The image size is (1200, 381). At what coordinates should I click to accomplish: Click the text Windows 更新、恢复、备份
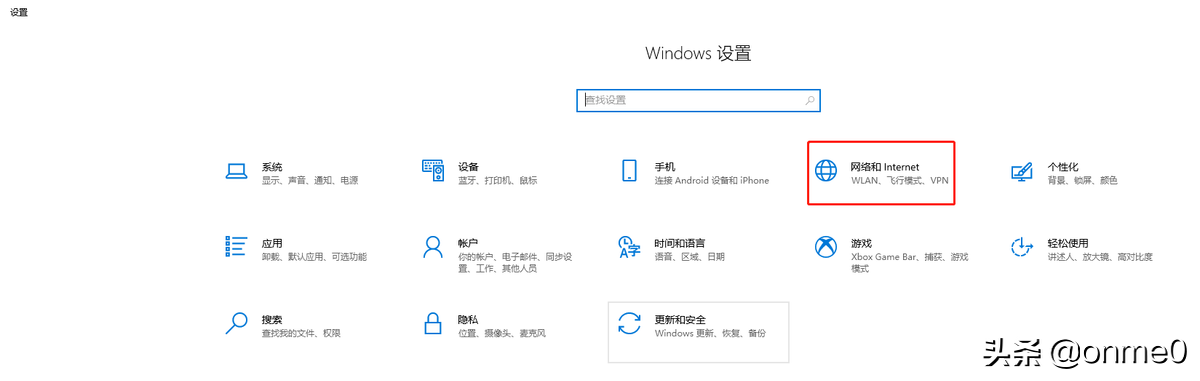pos(710,333)
